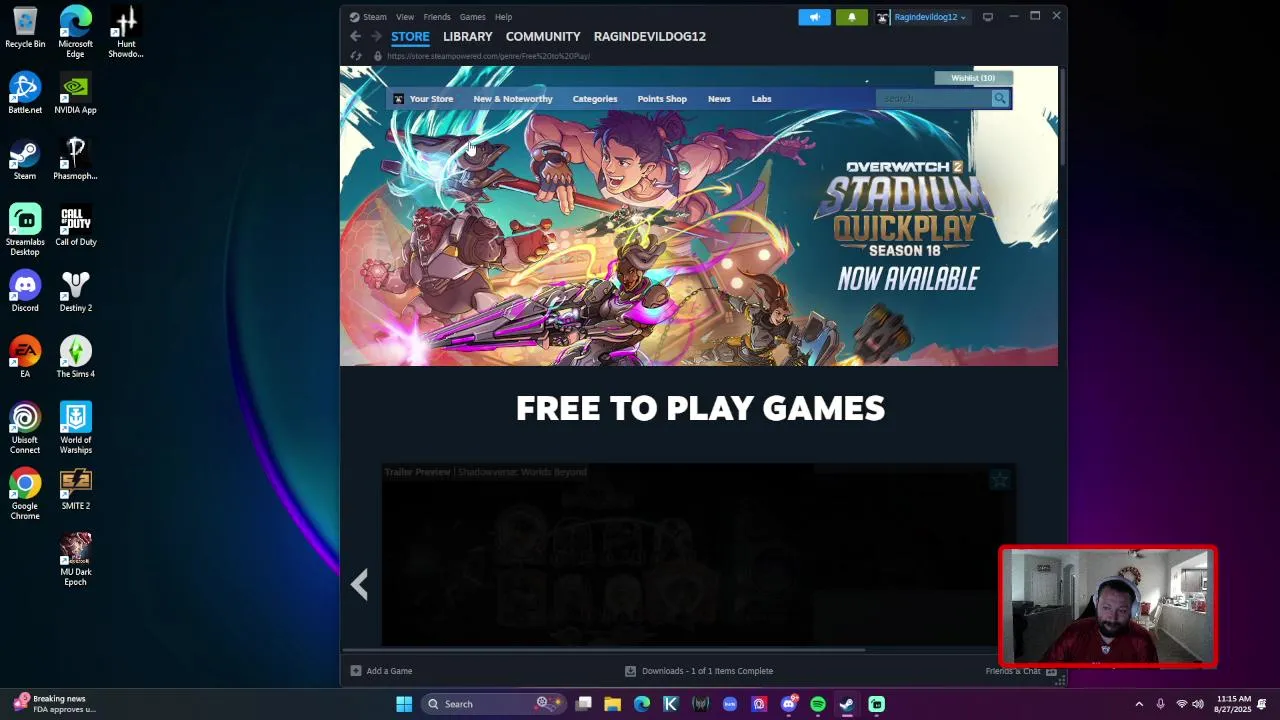Click the taskbar Search box

[495, 704]
